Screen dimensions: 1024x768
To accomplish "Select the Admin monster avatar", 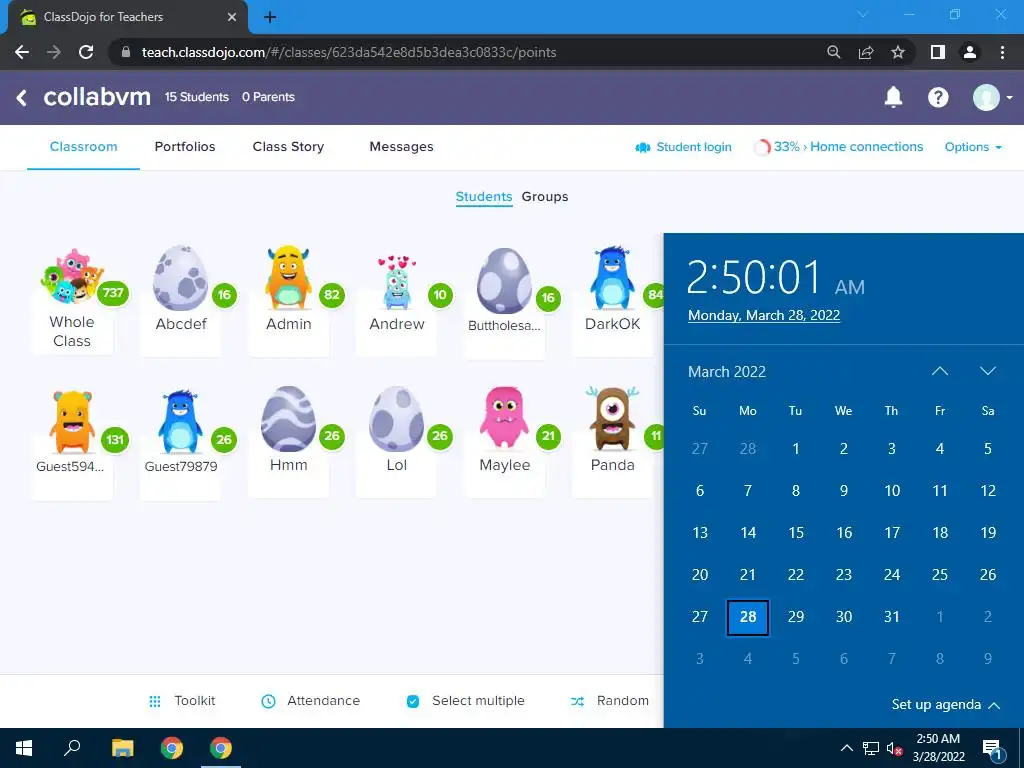I will point(288,278).
